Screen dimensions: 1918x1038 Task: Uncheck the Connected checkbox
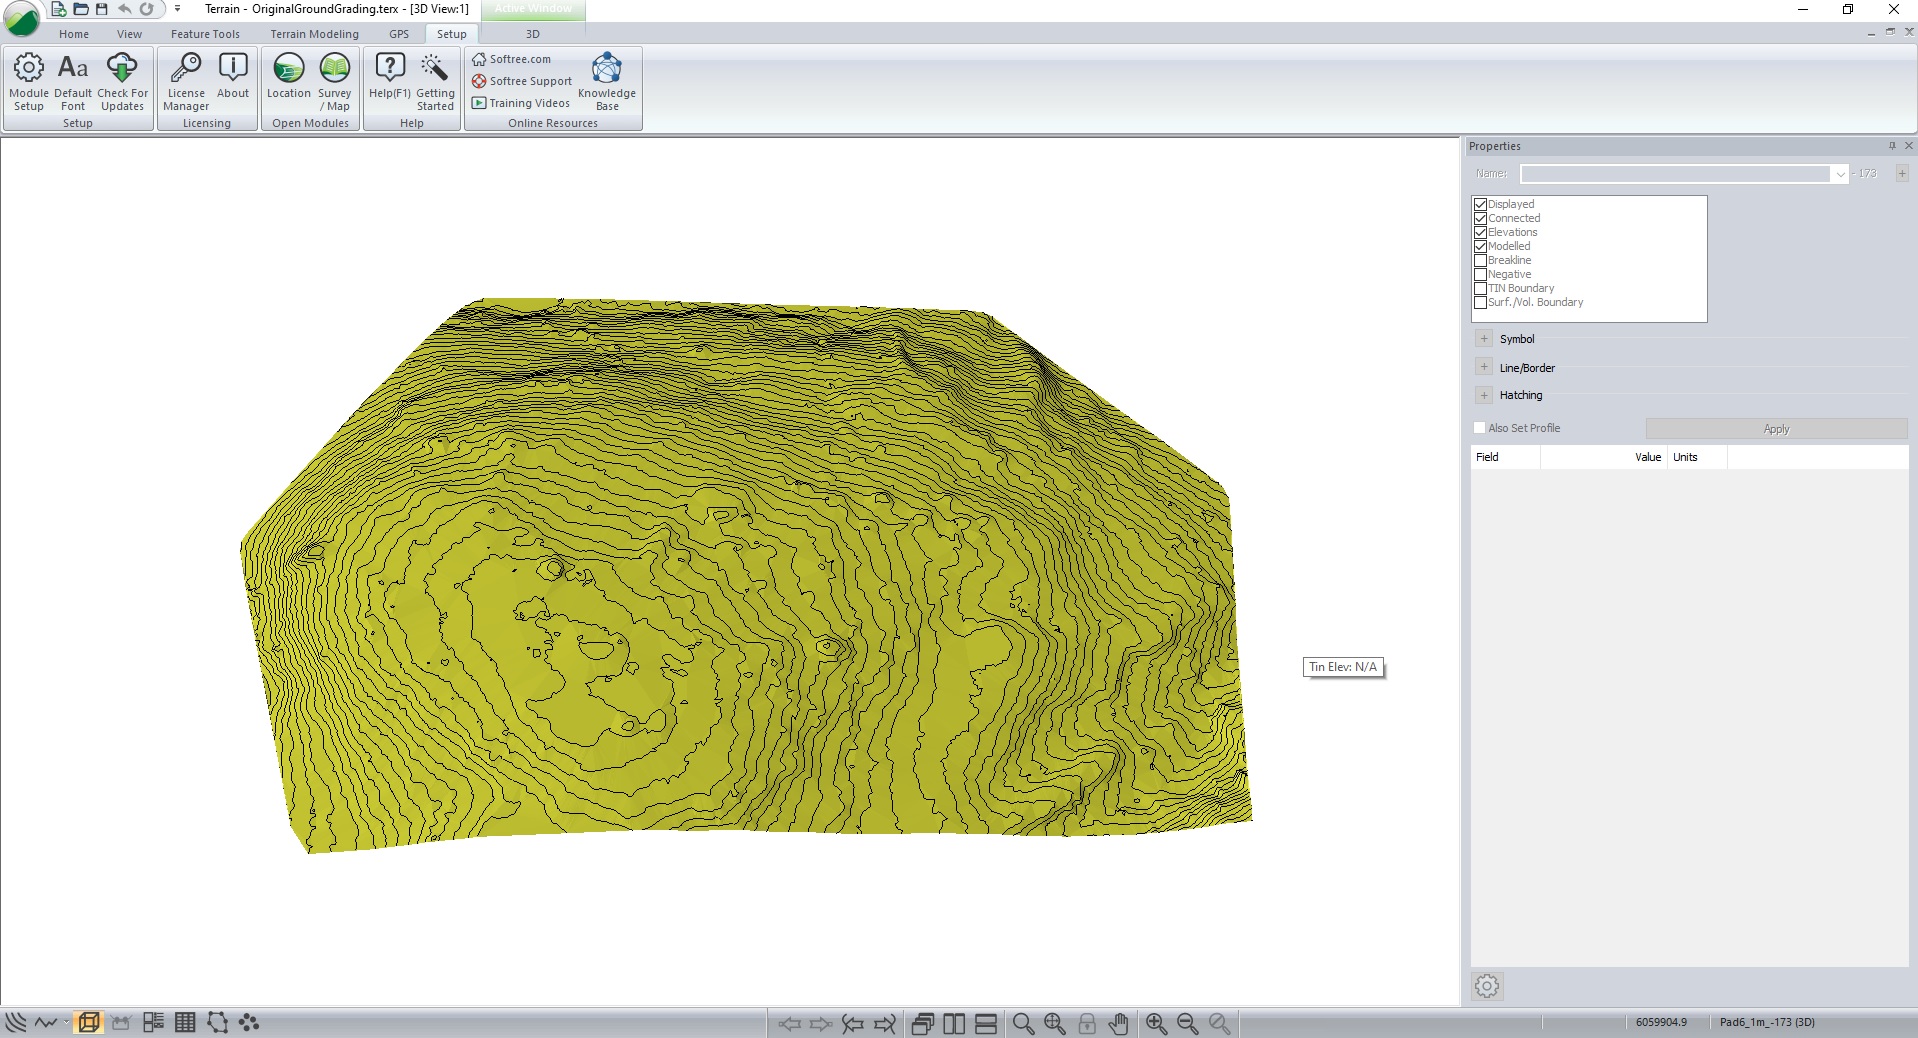coord(1480,218)
